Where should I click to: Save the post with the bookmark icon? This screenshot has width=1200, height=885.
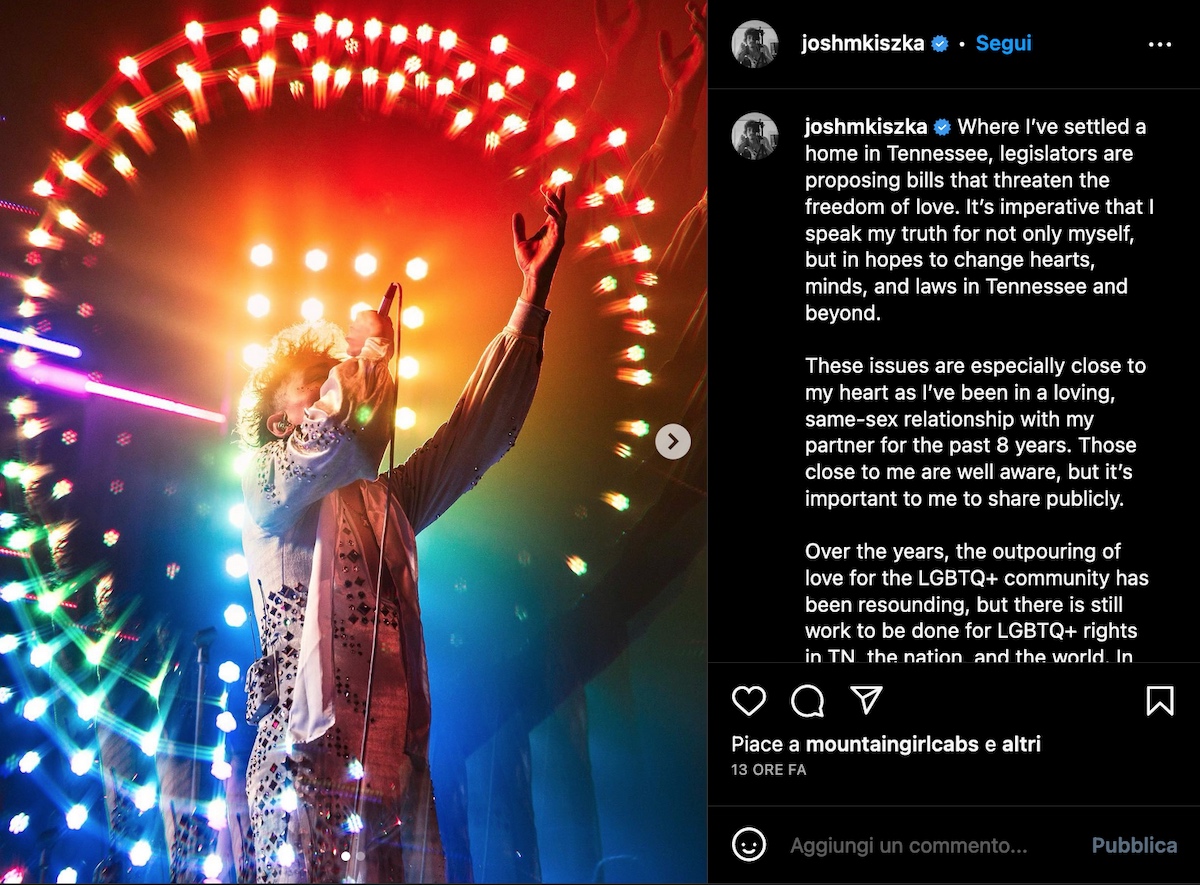pos(1160,701)
